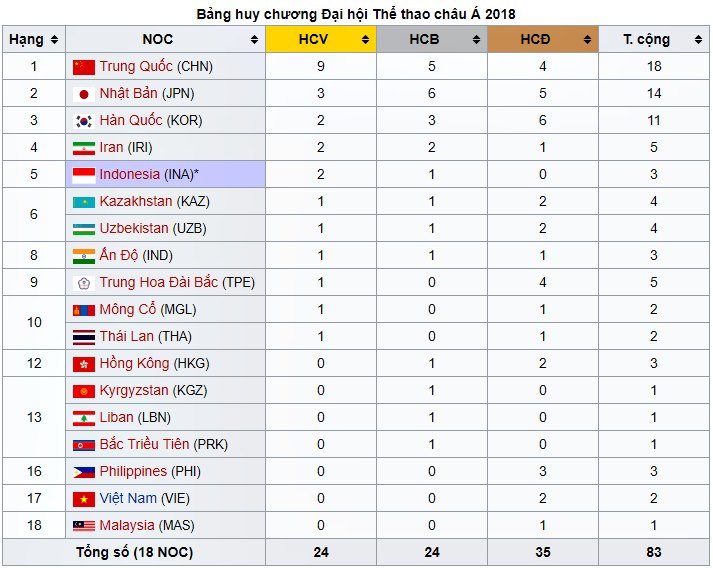Click the Uzbekistan flag icon
The height and width of the screenshot is (568, 713).
(84, 229)
